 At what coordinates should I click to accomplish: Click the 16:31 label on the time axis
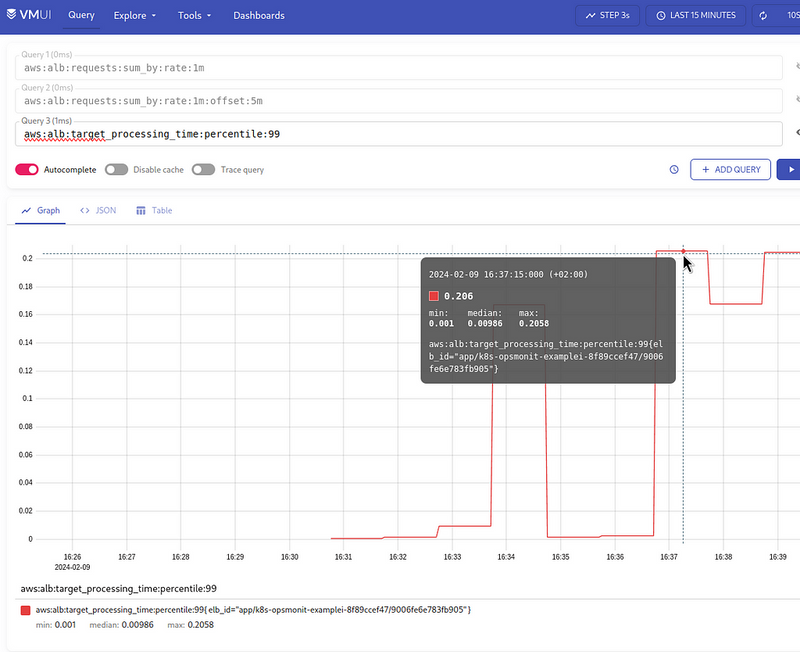(343, 557)
